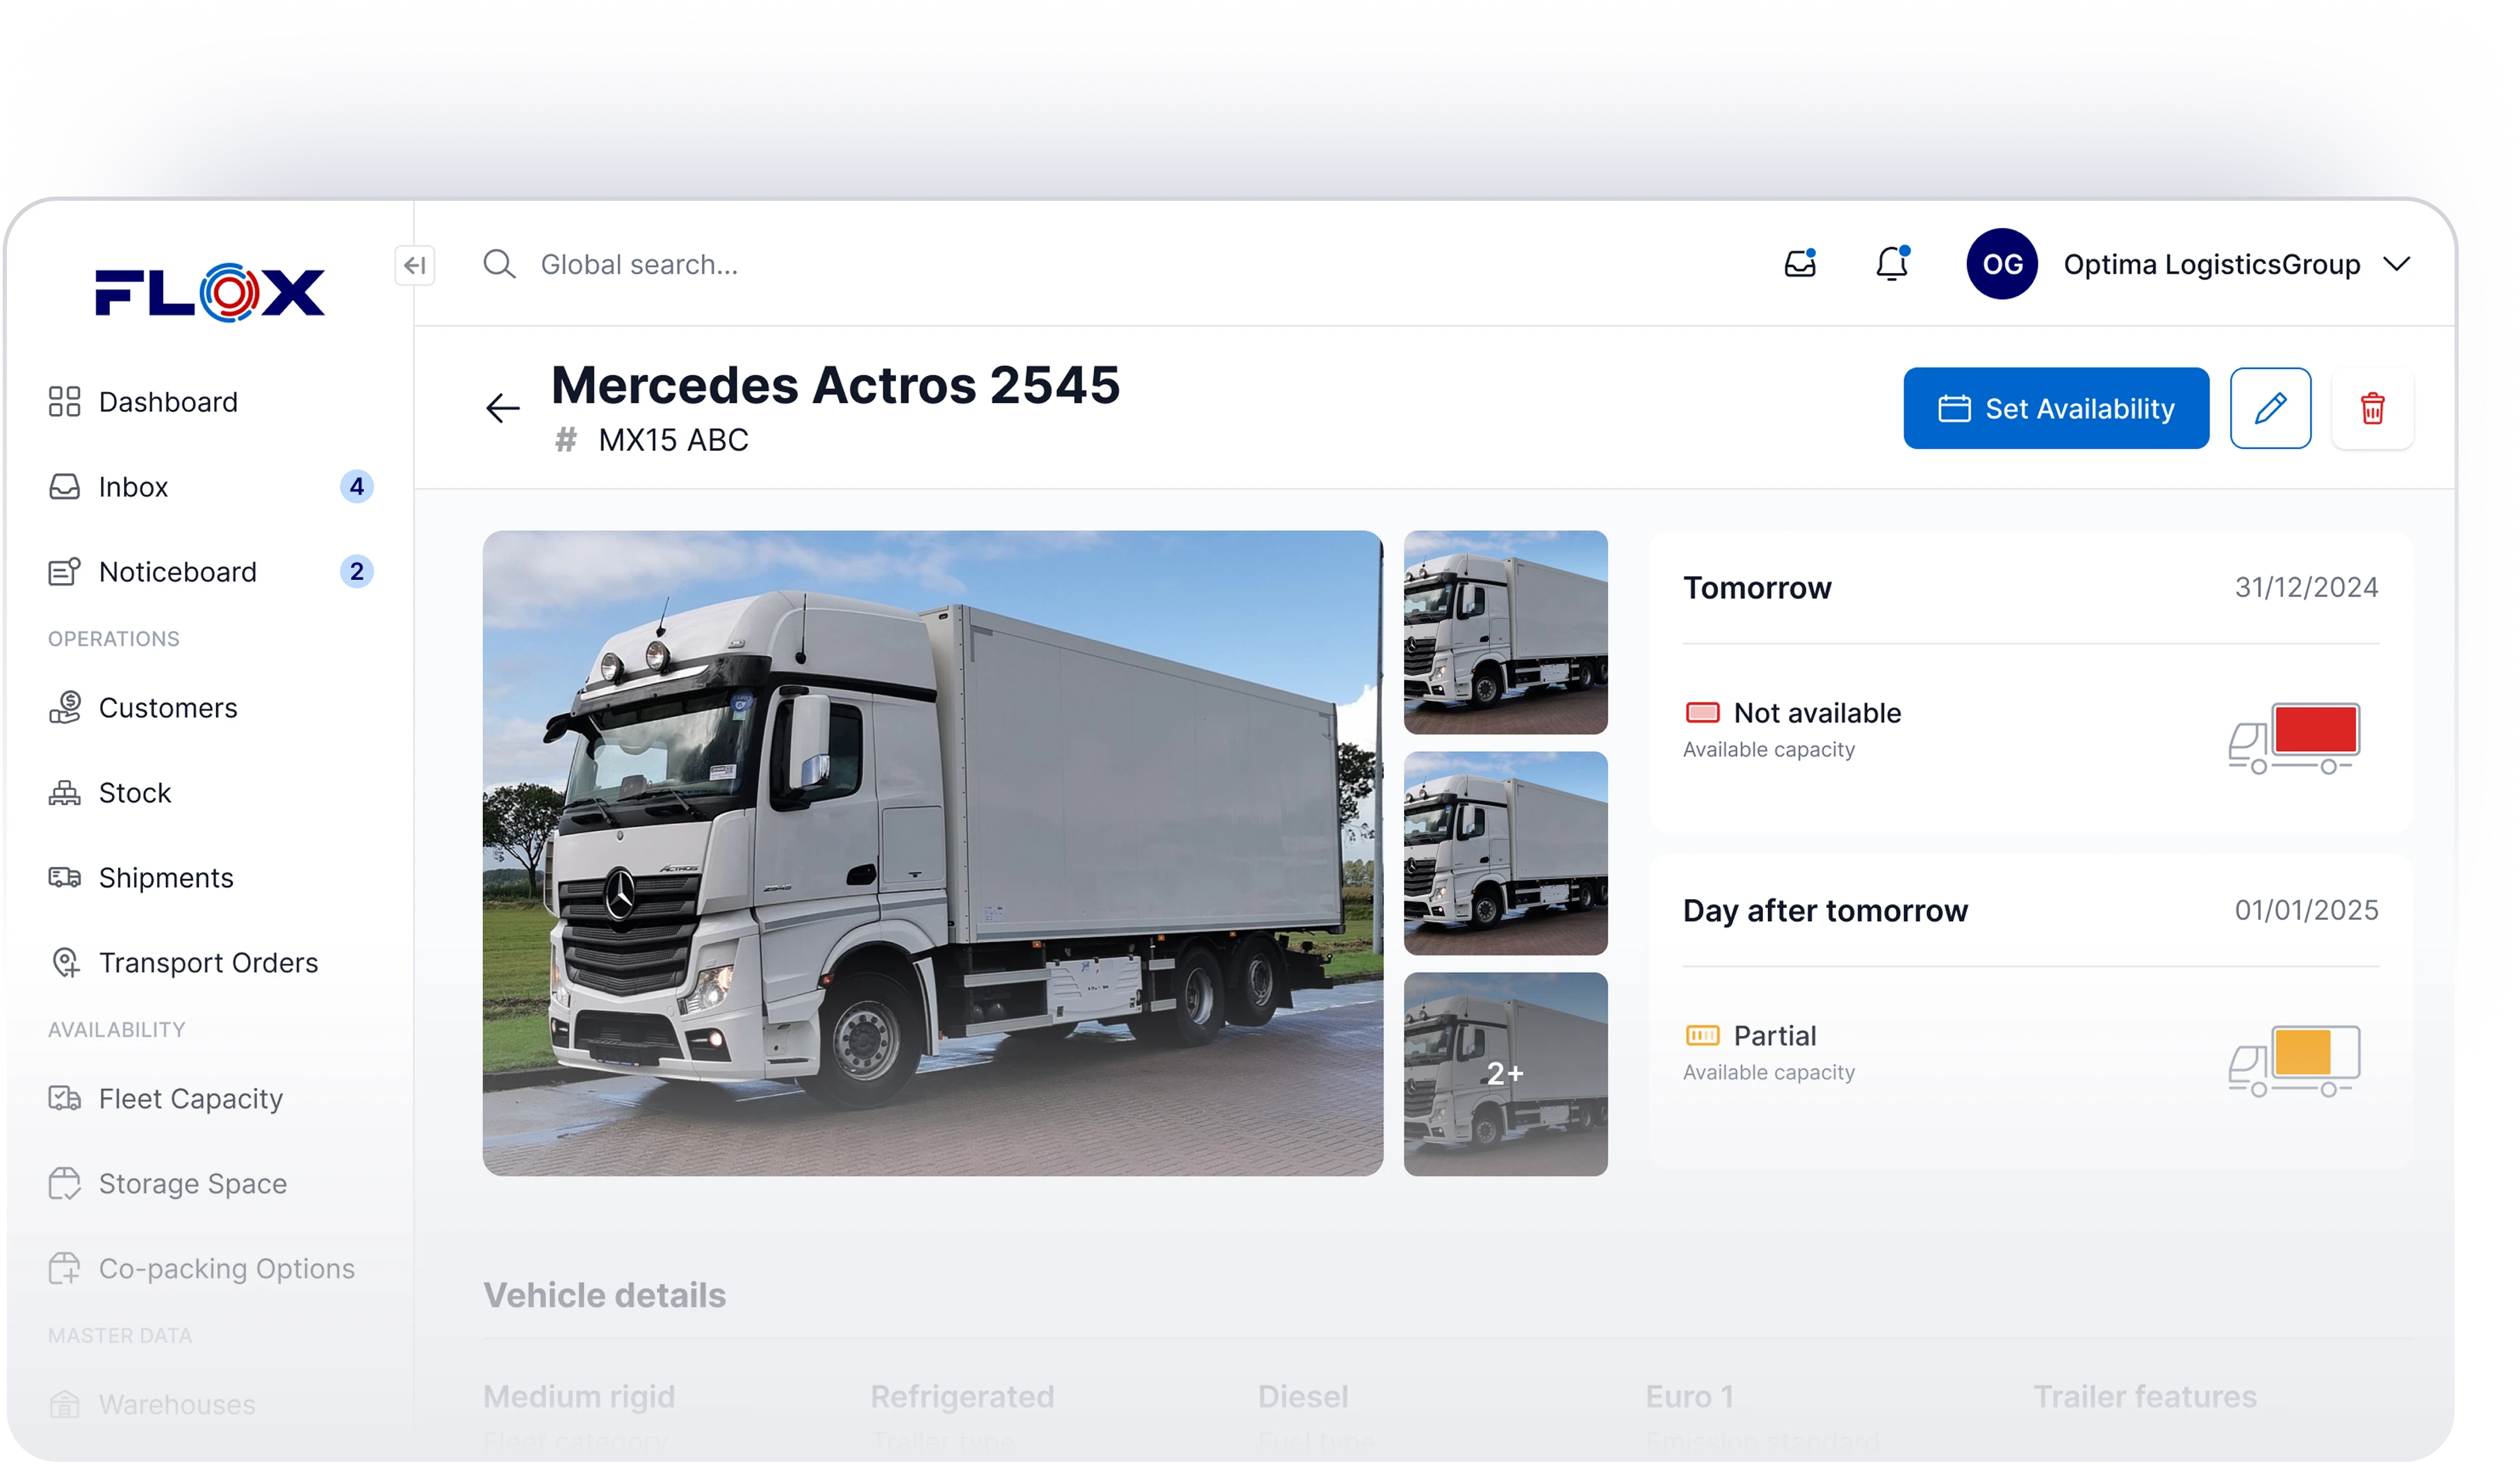This screenshot has width=2520, height=1466.
Task: Click the FLOX logo
Action: (210, 292)
